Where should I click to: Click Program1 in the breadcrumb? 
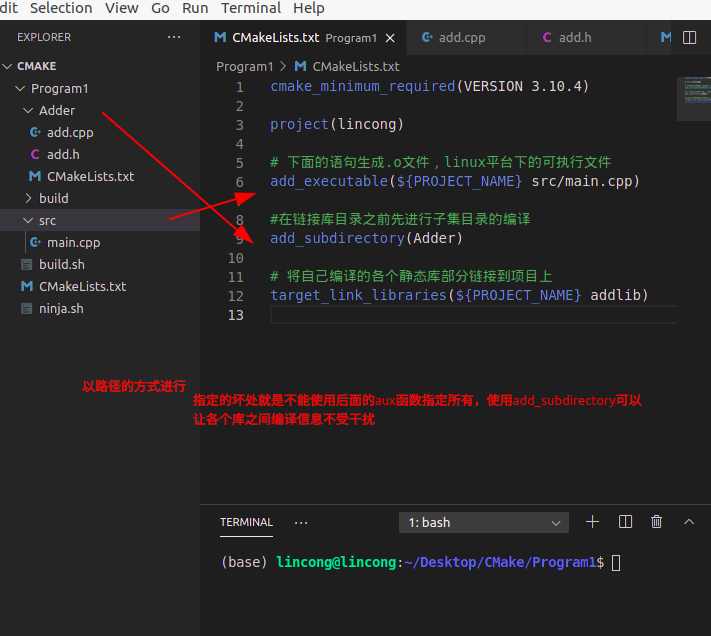244,67
